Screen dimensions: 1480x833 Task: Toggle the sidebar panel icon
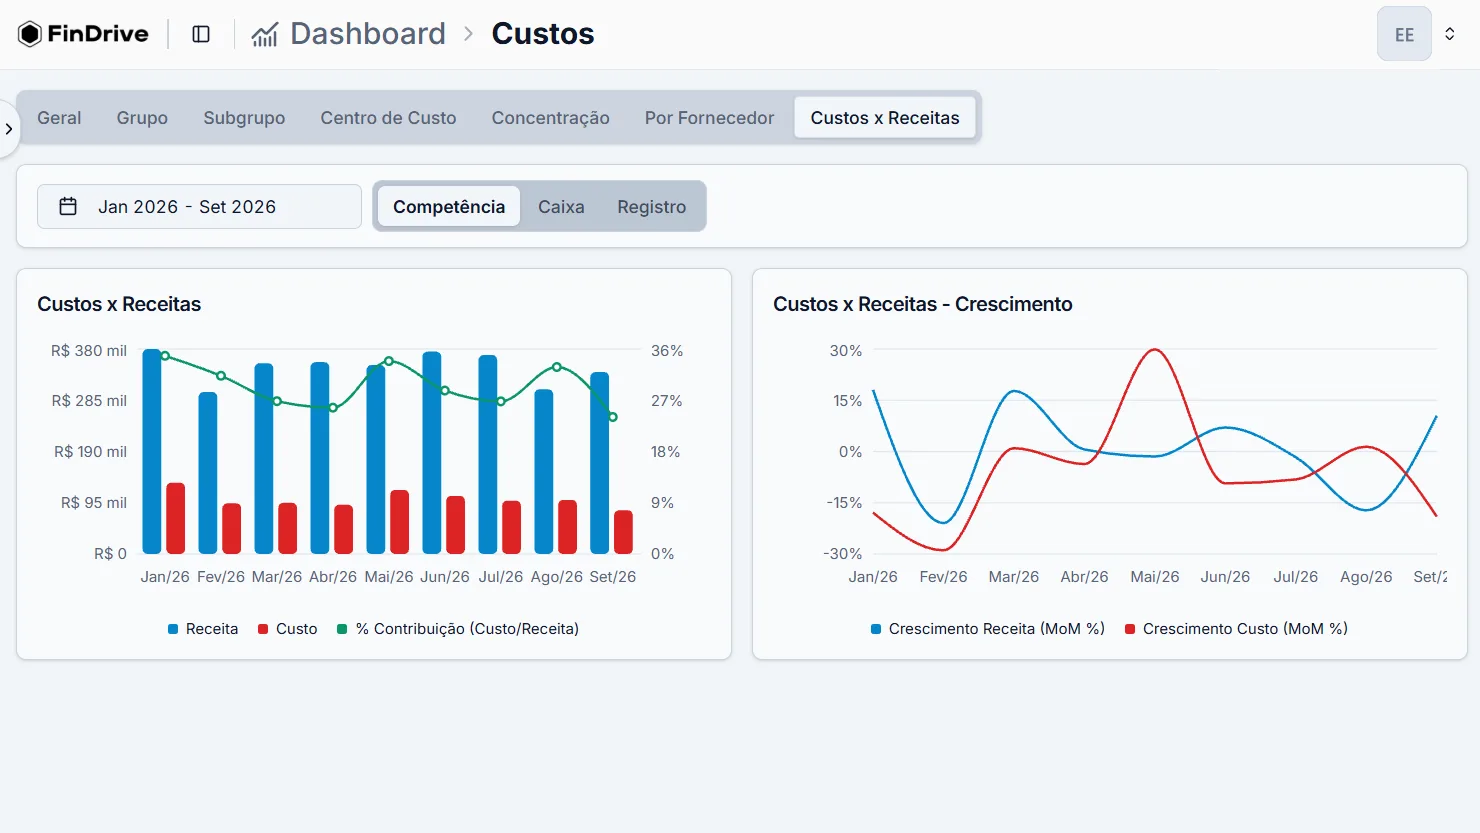click(x=201, y=34)
